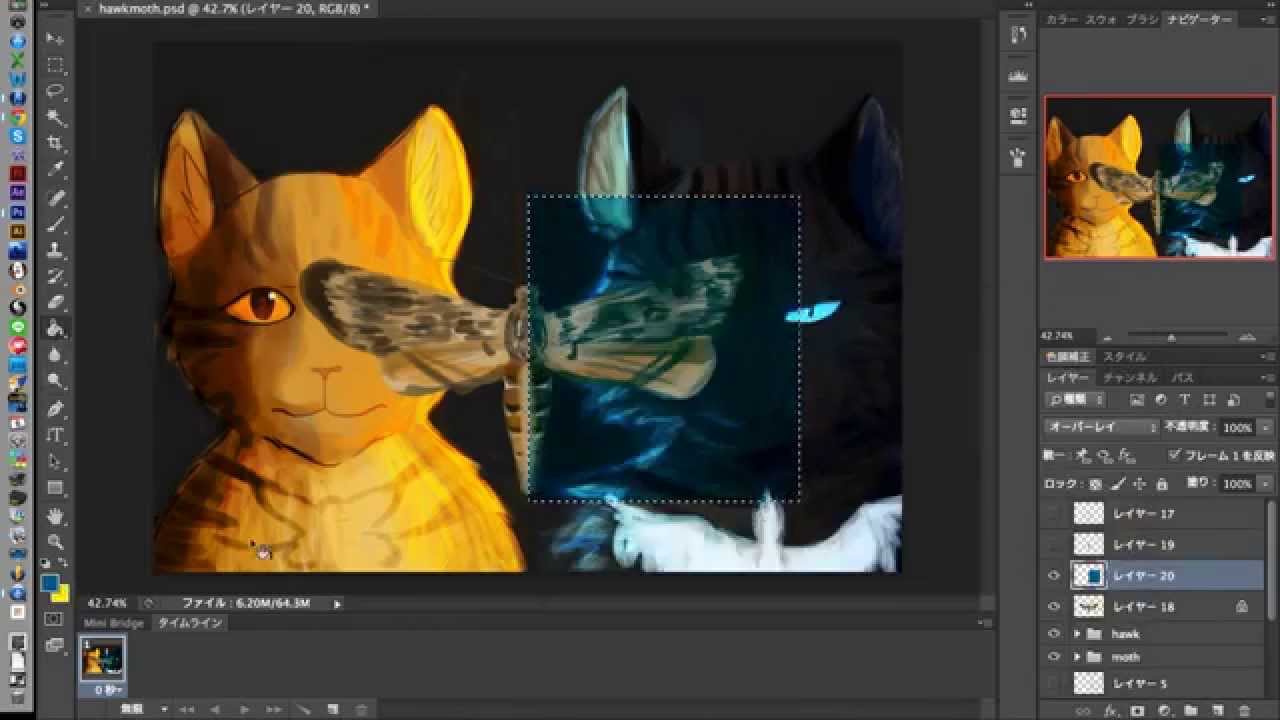Switch to the スタイル tab
This screenshot has height=720, width=1280.
[1125, 357]
